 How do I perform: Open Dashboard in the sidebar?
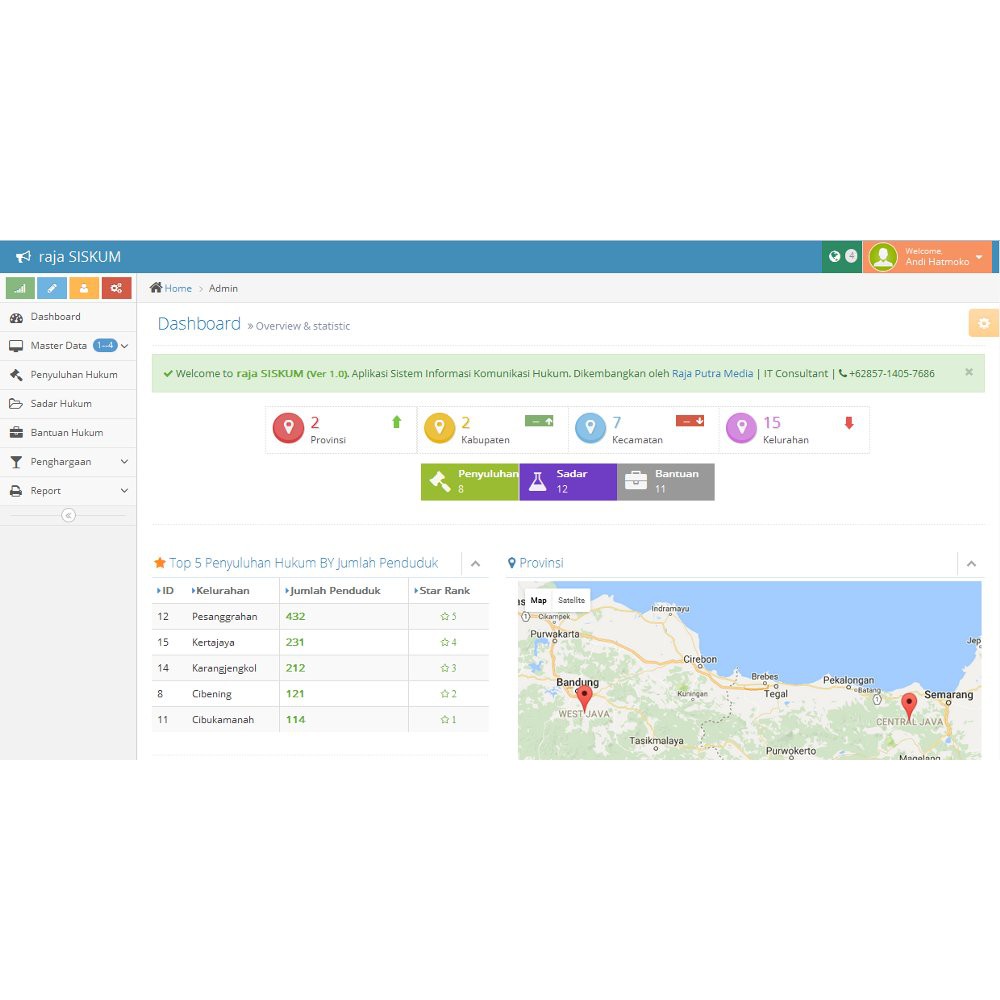pos(68,317)
